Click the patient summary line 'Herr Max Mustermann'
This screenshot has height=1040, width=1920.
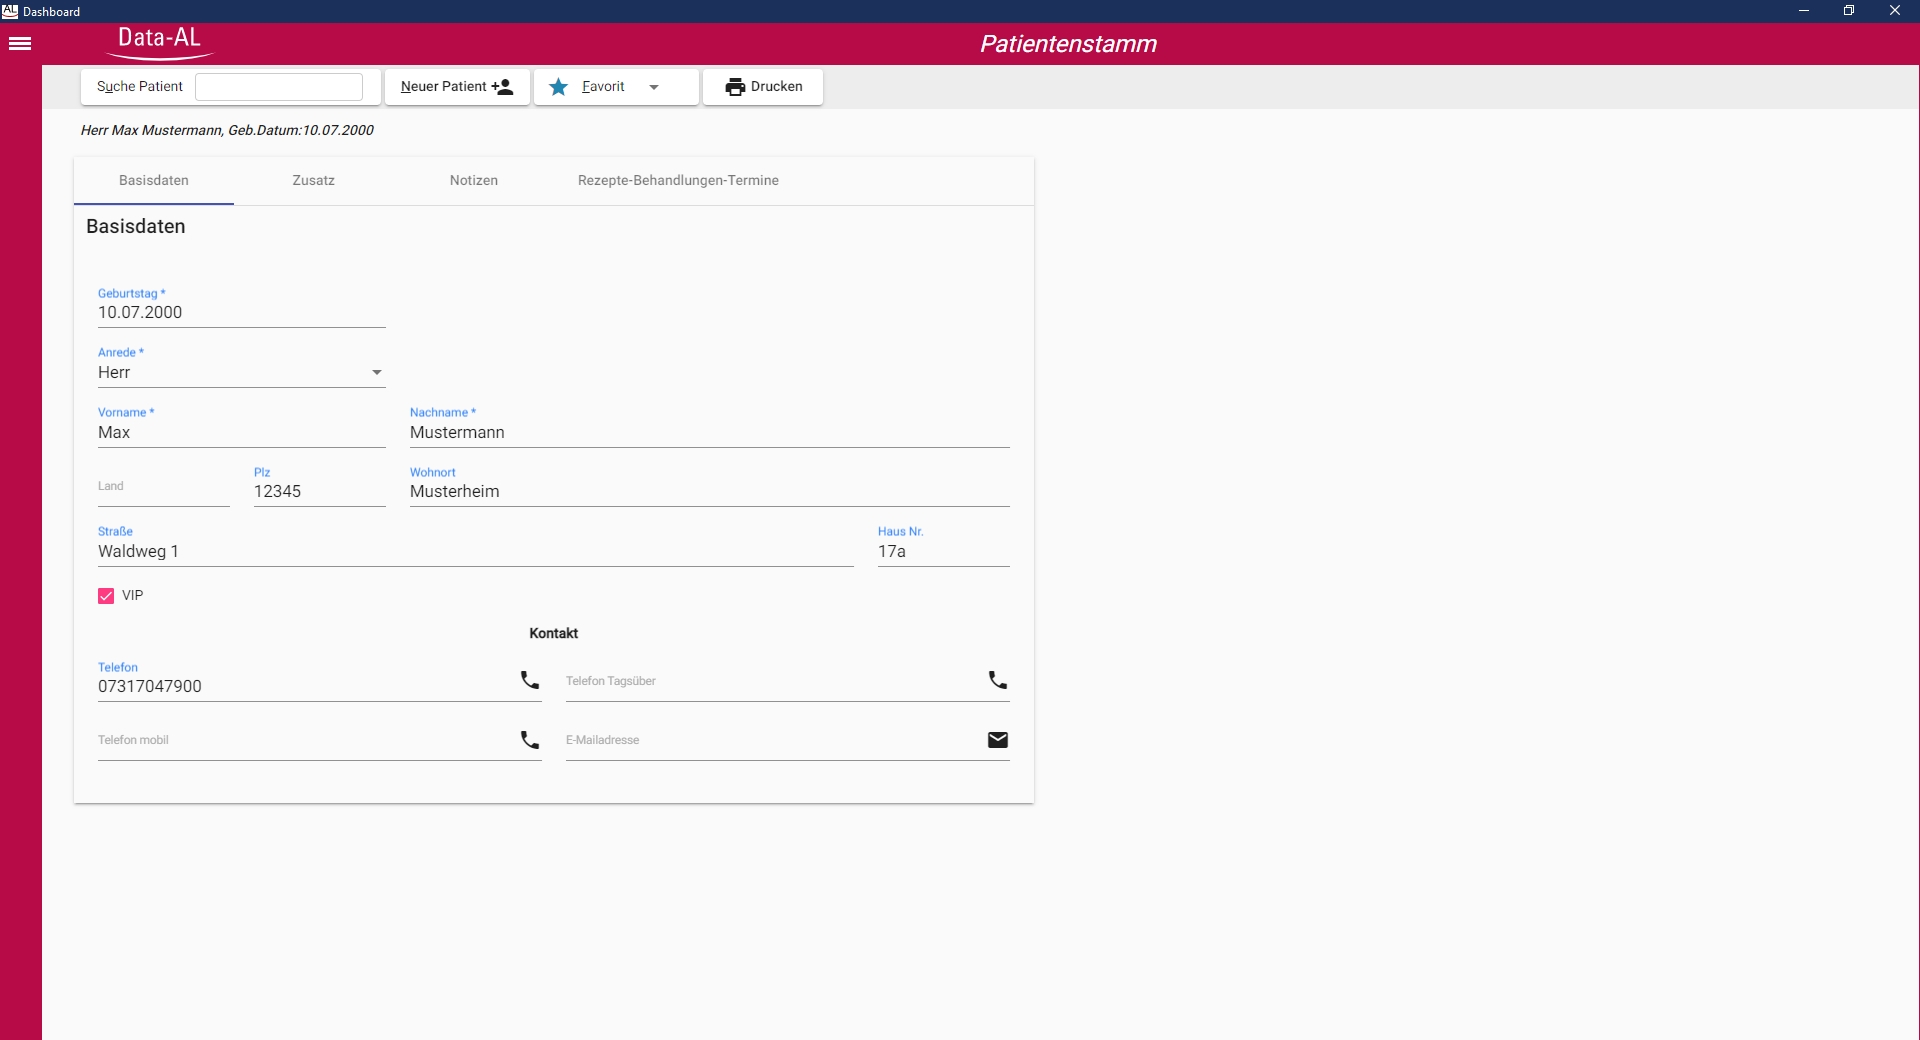click(227, 131)
